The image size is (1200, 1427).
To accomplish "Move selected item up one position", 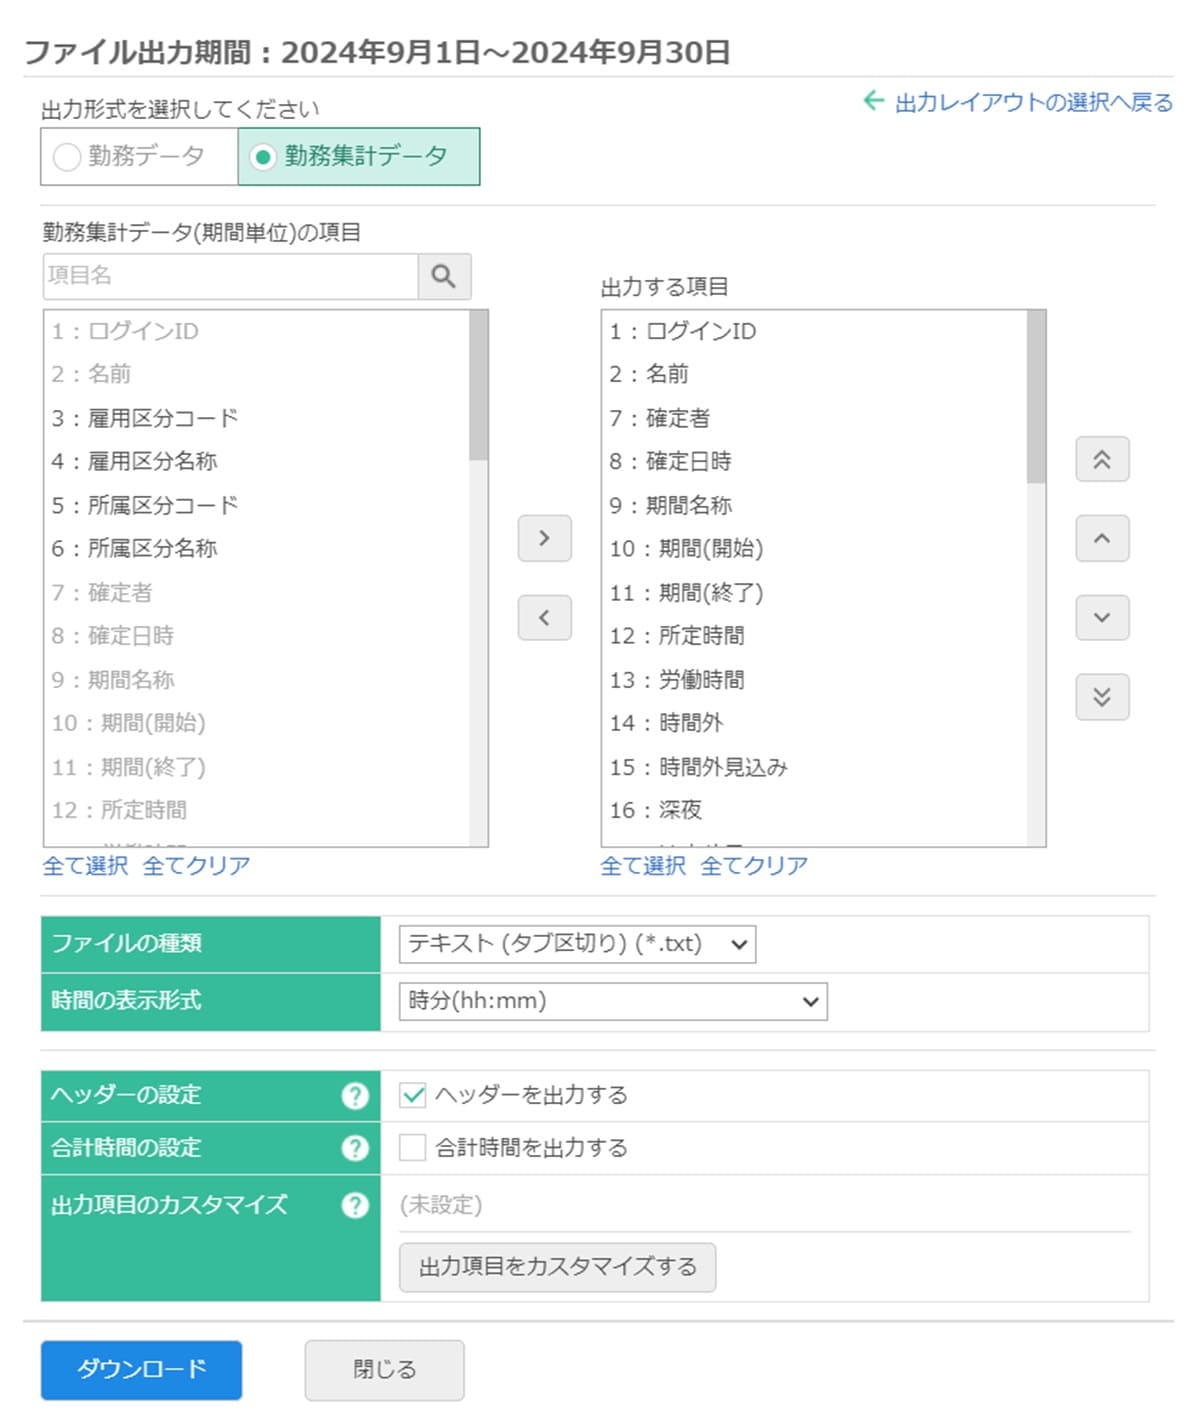I will click(x=1102, y=538).
